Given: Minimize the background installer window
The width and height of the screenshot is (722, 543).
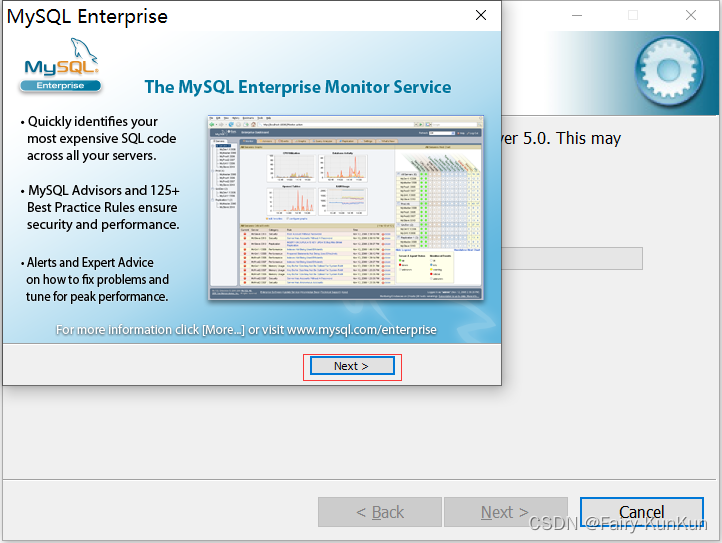Looking at the screenshot, I should pos(577,15).
